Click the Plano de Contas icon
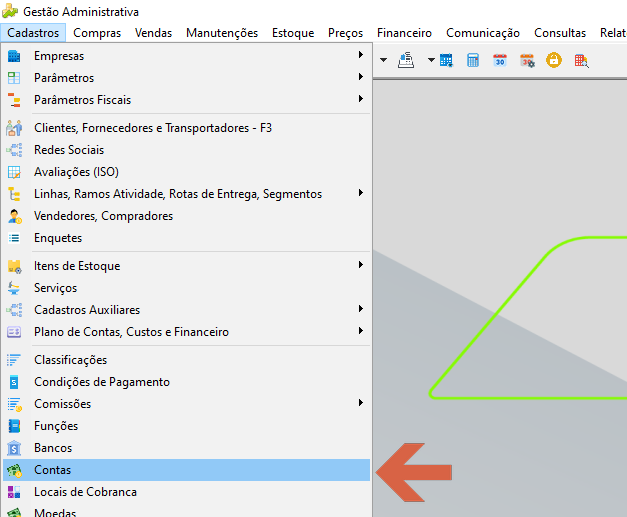Image resolution: width=627 pixels, height=517 pixels. tap(14, 332)
